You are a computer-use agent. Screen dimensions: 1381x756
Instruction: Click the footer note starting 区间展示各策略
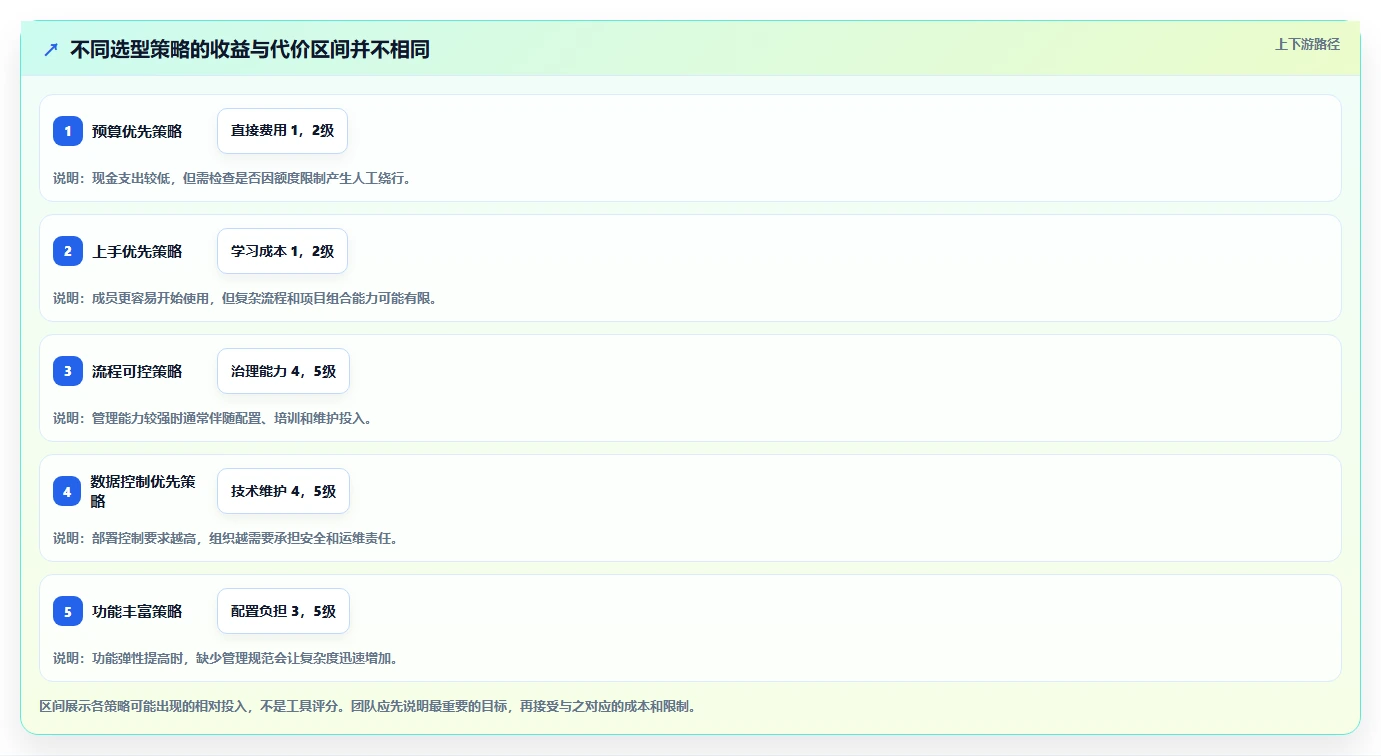point(367,706)
